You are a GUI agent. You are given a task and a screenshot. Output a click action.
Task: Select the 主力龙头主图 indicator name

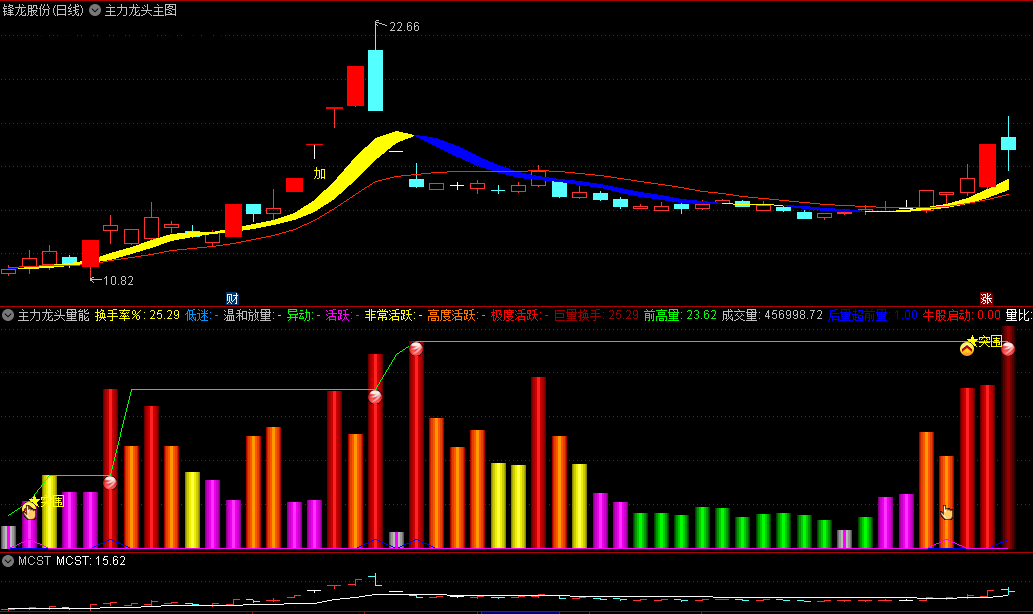click(140, 11)
